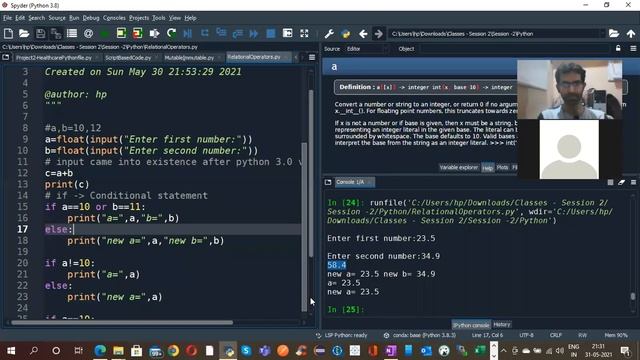Go forward to next directory
The image size is (640, 360).
click(x=379, y=34)
